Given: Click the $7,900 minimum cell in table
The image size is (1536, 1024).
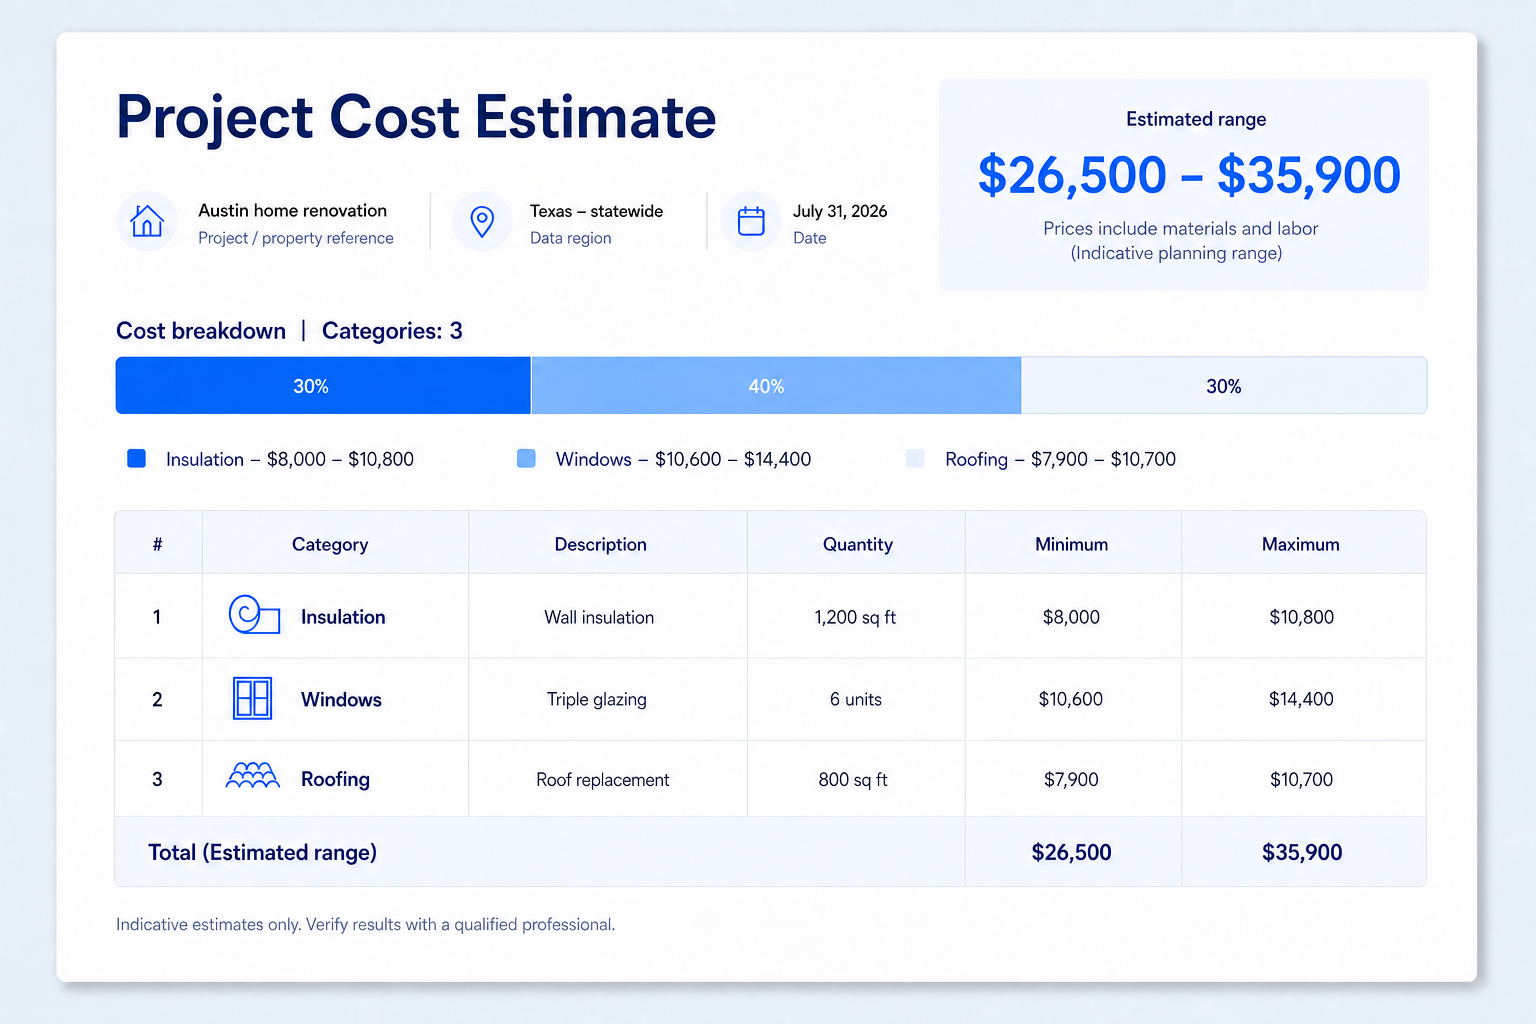Looking at the screenshot, I should tap(1071, 779).
